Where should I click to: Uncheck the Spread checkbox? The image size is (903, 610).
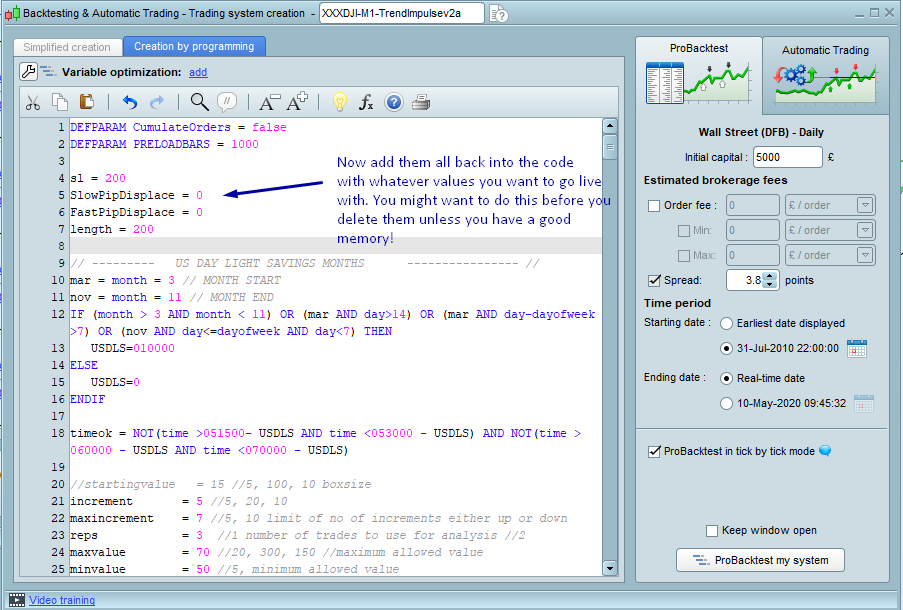(x=654, y=281)
